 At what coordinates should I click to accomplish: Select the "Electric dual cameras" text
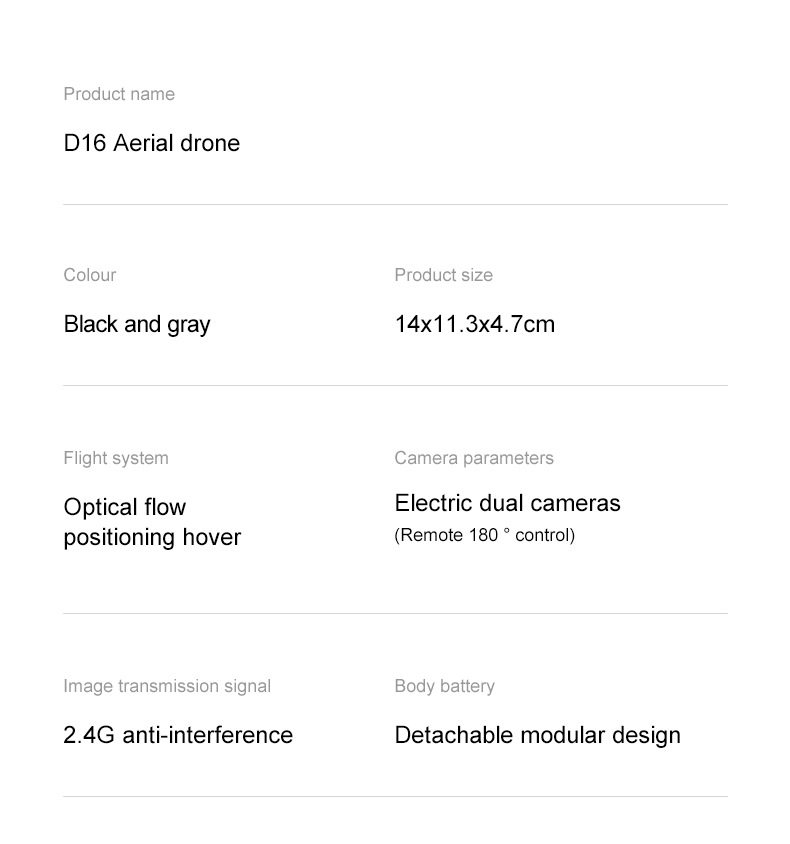(507, 503)
